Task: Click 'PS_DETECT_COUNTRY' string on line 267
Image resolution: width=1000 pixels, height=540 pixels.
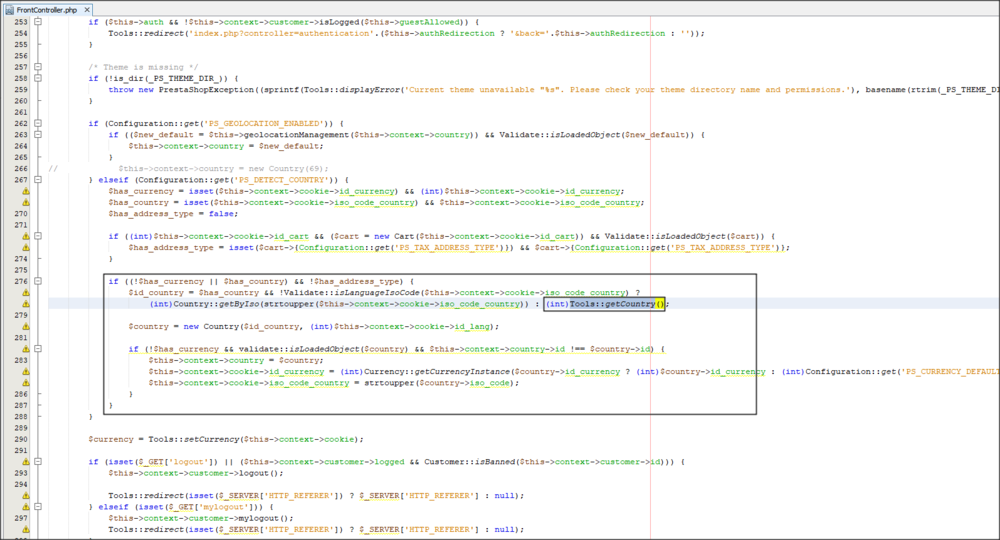Action: (x=283, y=180)
